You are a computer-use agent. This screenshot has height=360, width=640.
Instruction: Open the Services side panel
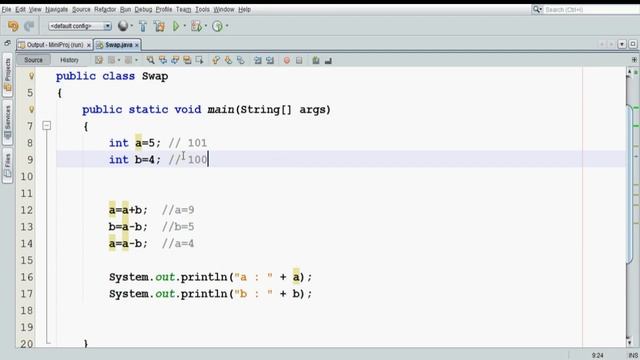(7, 122)
